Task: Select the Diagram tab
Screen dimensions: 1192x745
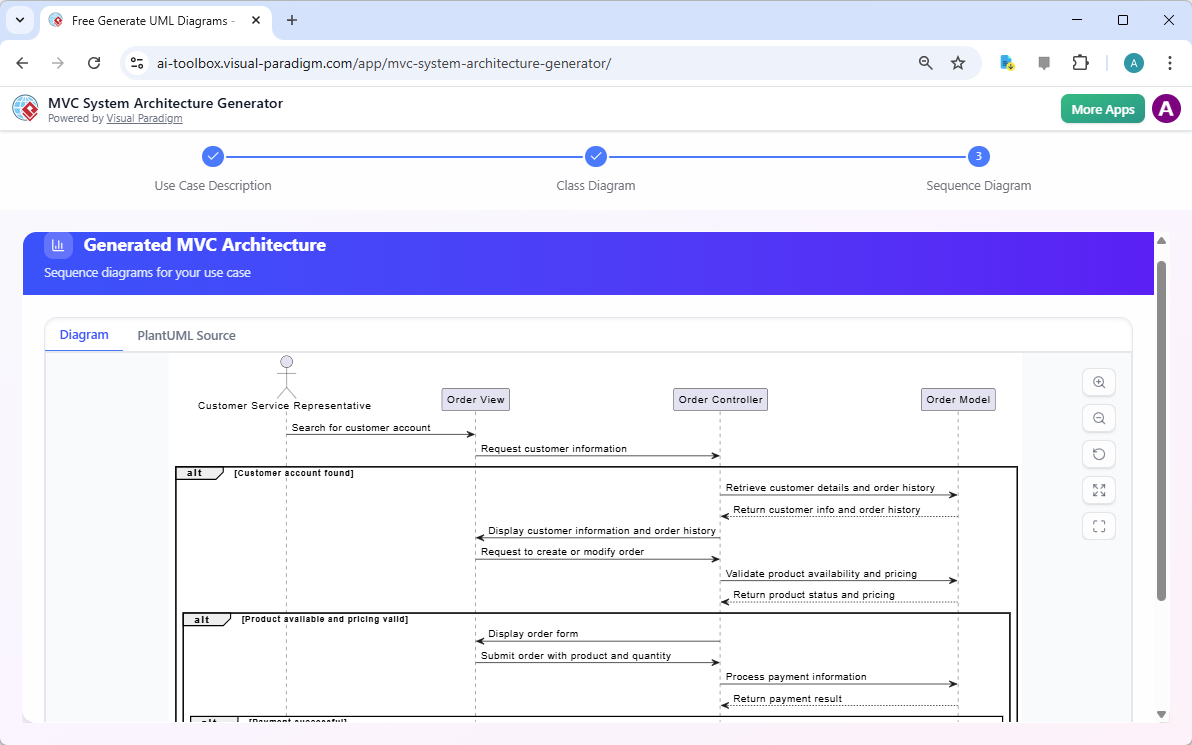Action: tap(84, 335)
